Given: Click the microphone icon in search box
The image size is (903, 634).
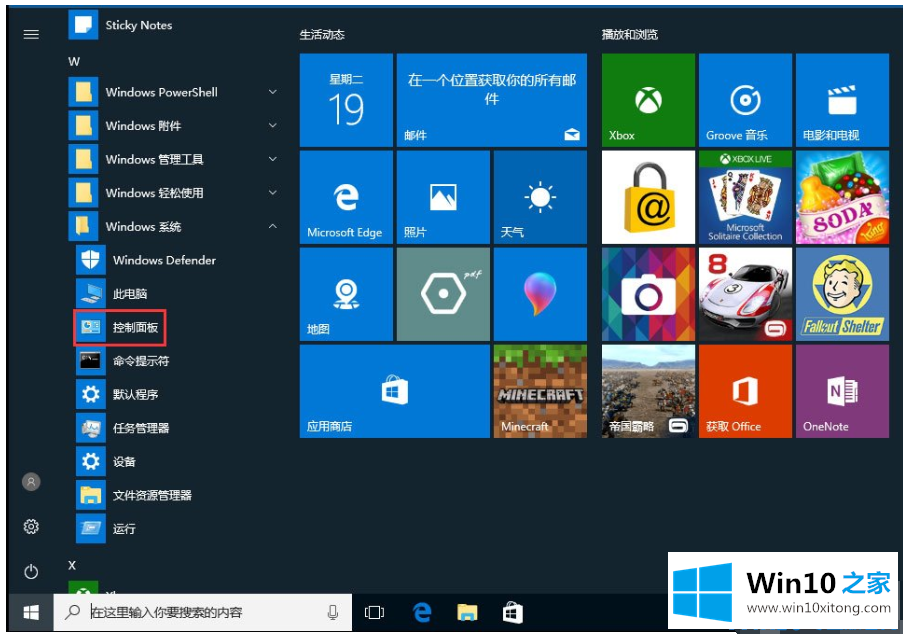Looking at the screenshot, I should tap(332, 612).
